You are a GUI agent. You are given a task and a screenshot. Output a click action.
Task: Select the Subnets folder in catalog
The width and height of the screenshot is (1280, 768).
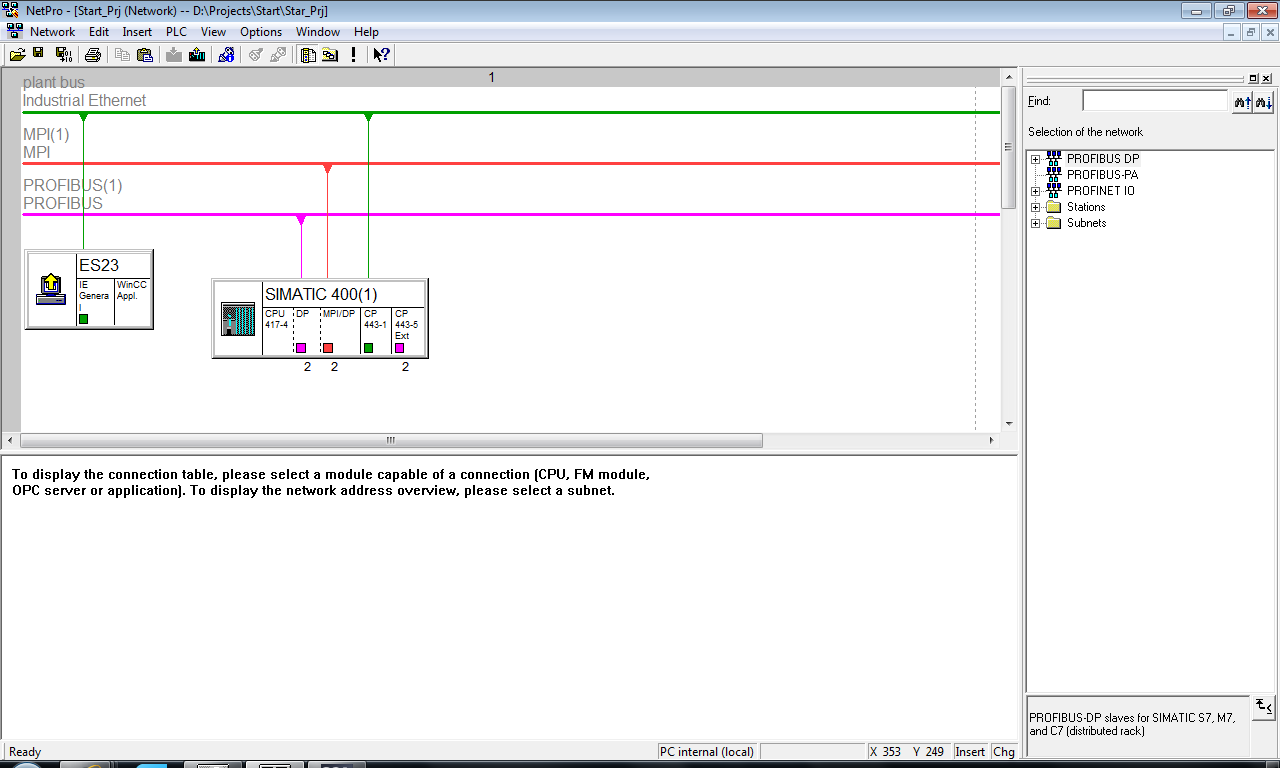coord(1086,223)
